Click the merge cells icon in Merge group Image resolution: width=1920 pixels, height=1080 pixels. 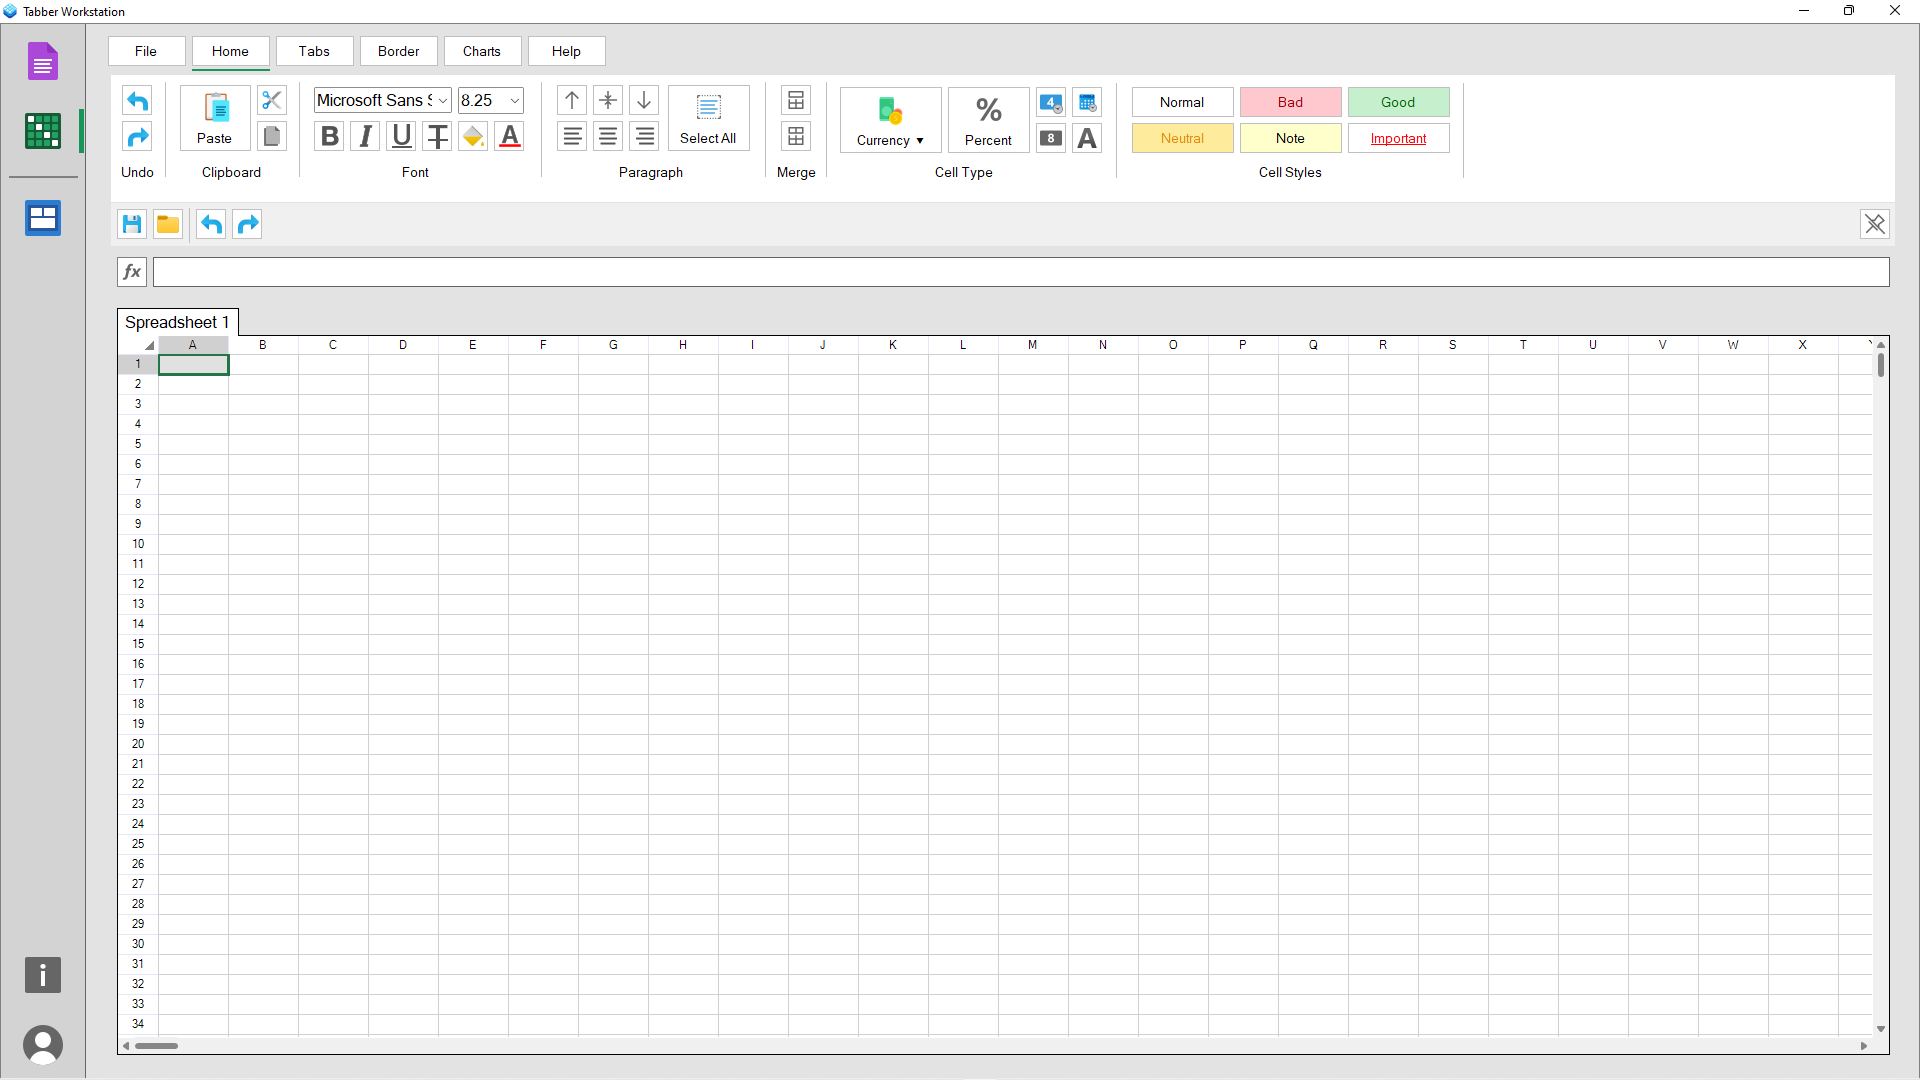click(x=796, y=100)
